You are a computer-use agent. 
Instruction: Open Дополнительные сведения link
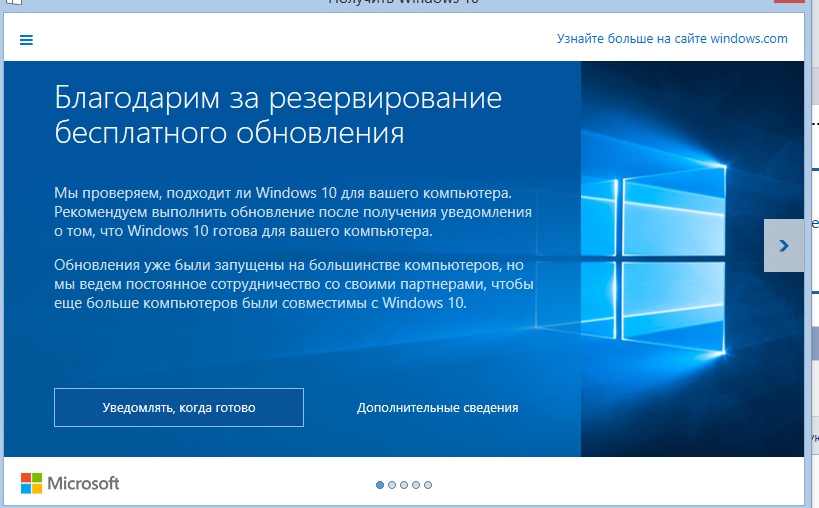click(437, 408)
